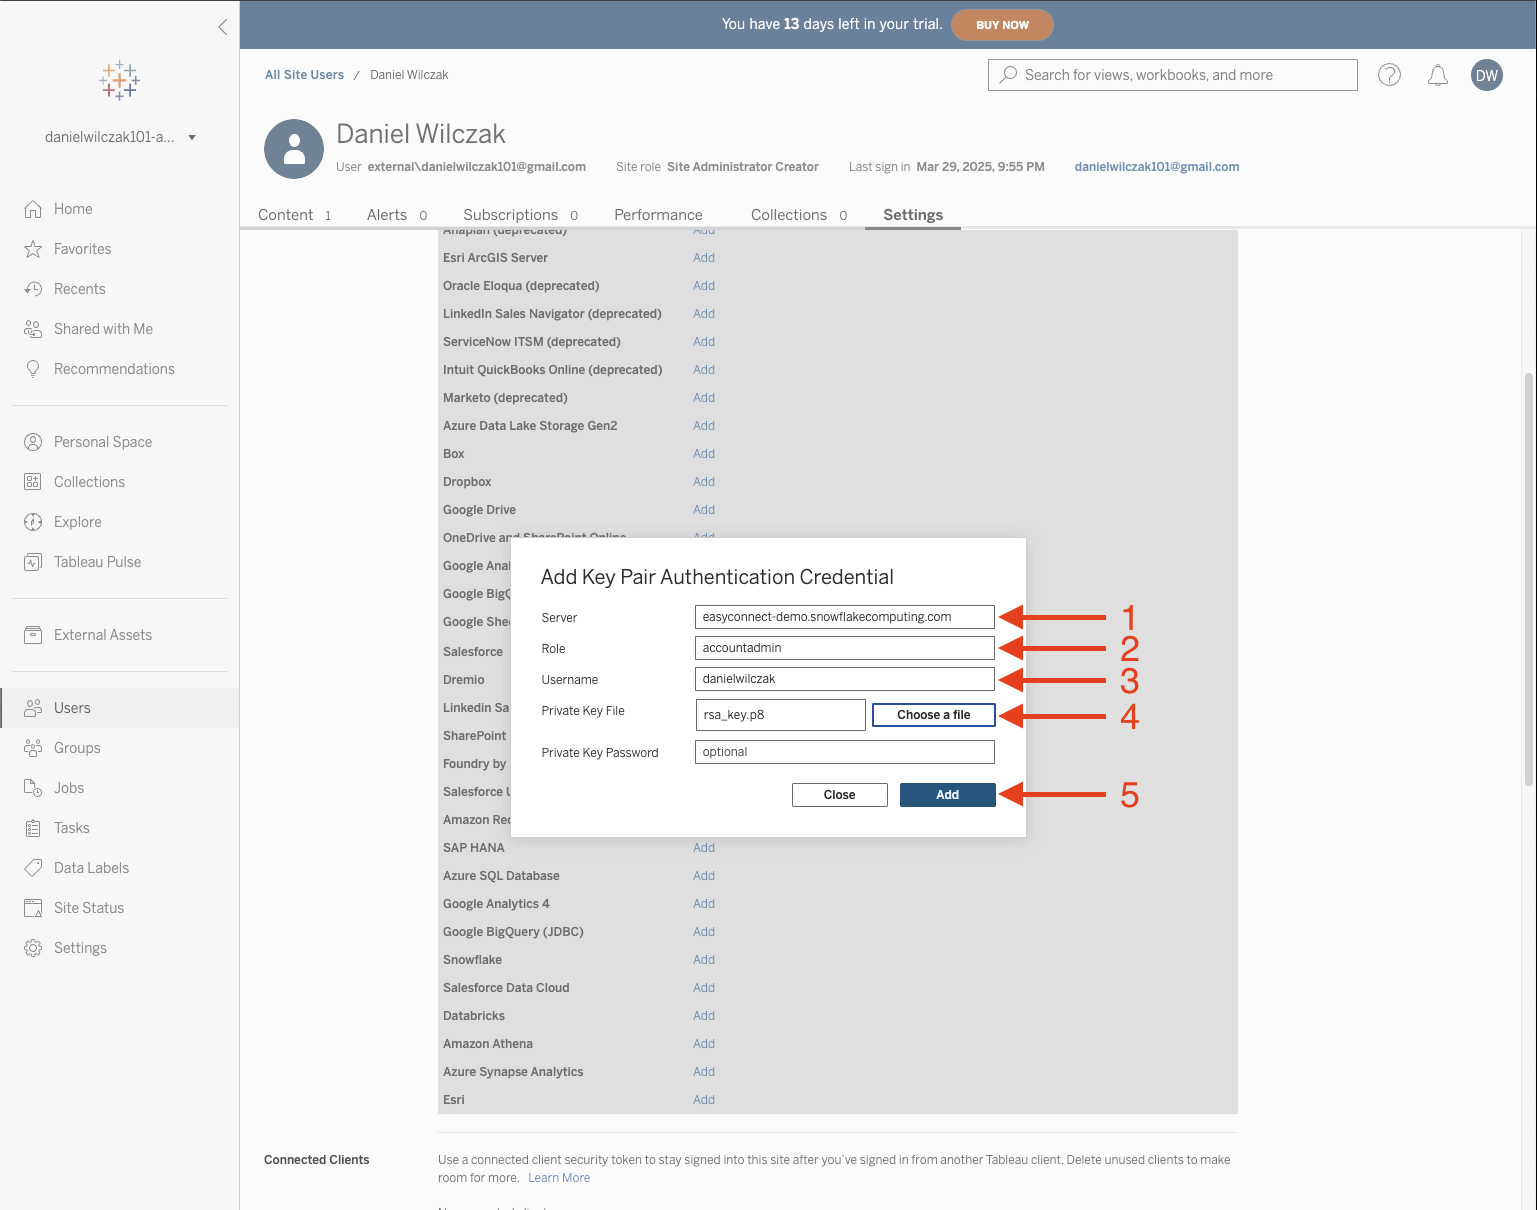1537x1210 pixels.
Task: Click the Data Labels tag icon
Action: click(33, 868)
